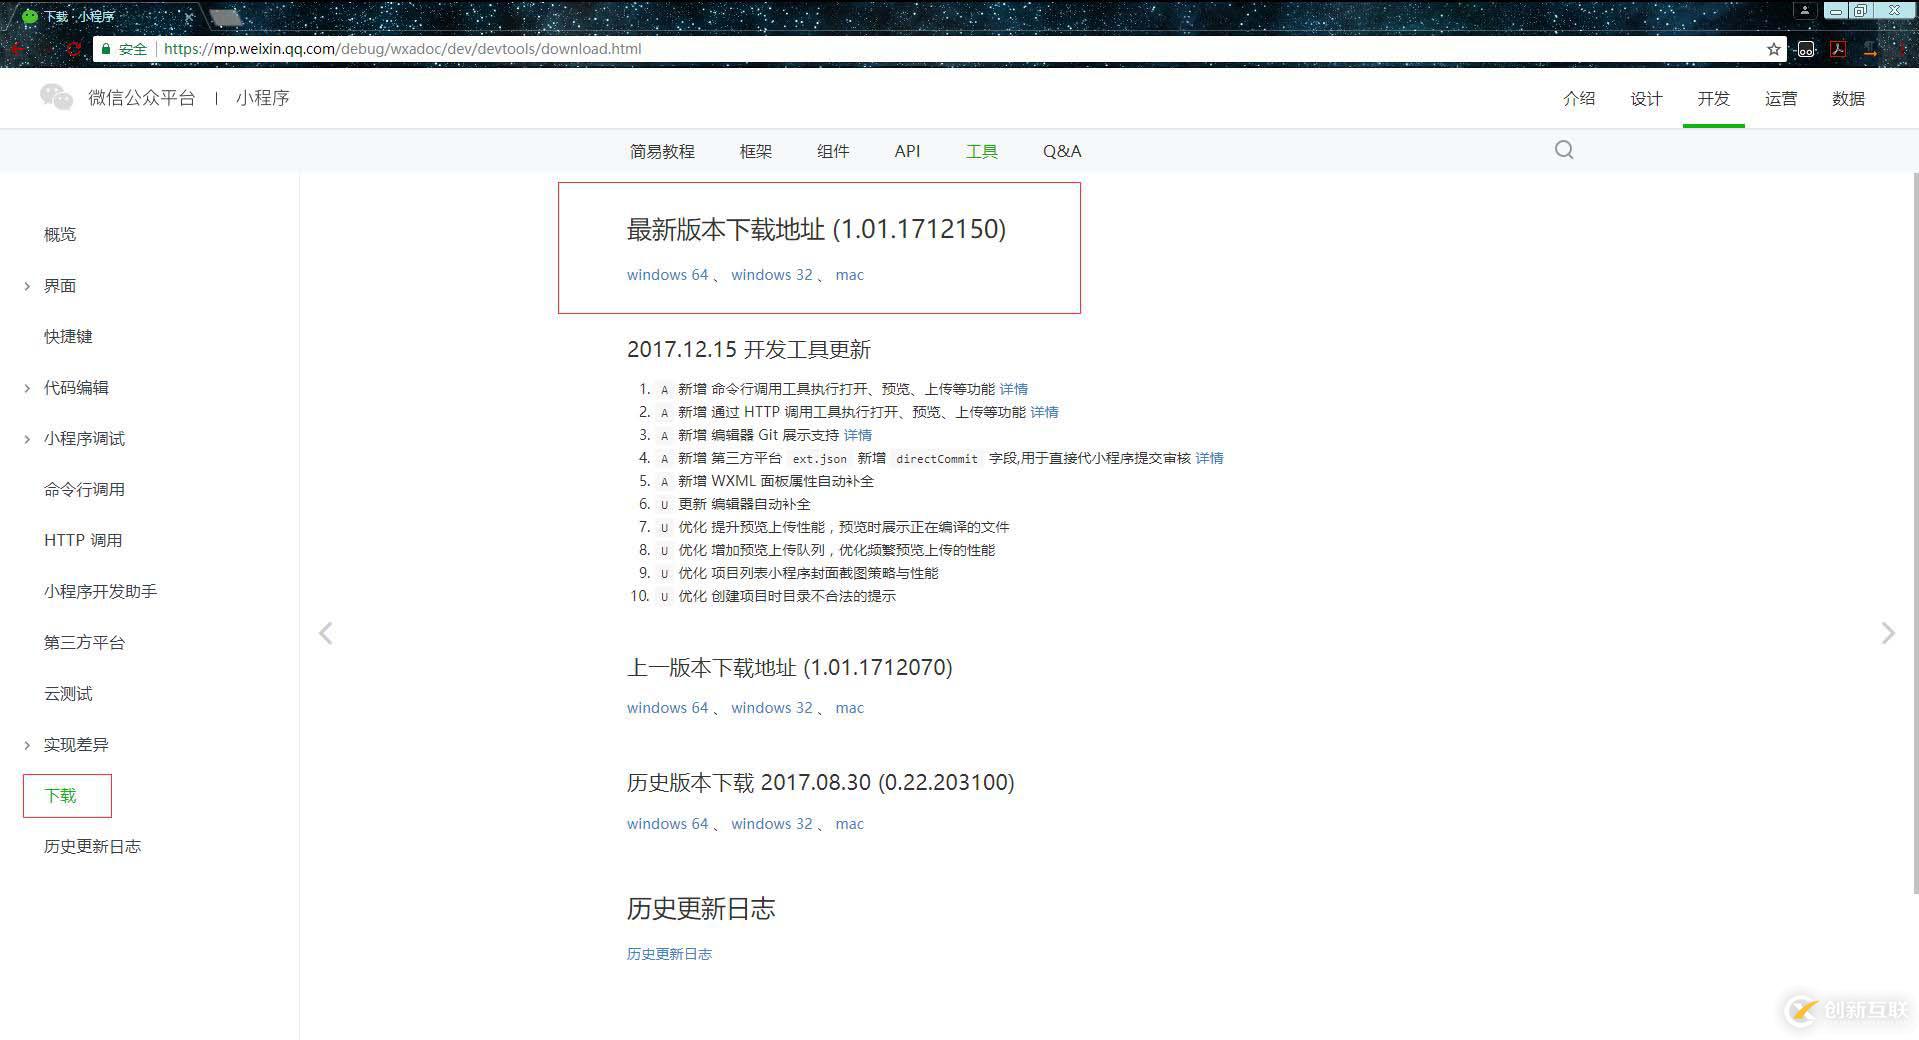The width and height of the screenshot is (1919, 1040).
Task: Open the Chrome user profile icon
Action: pyautogui.click(x=1805, y=11)
